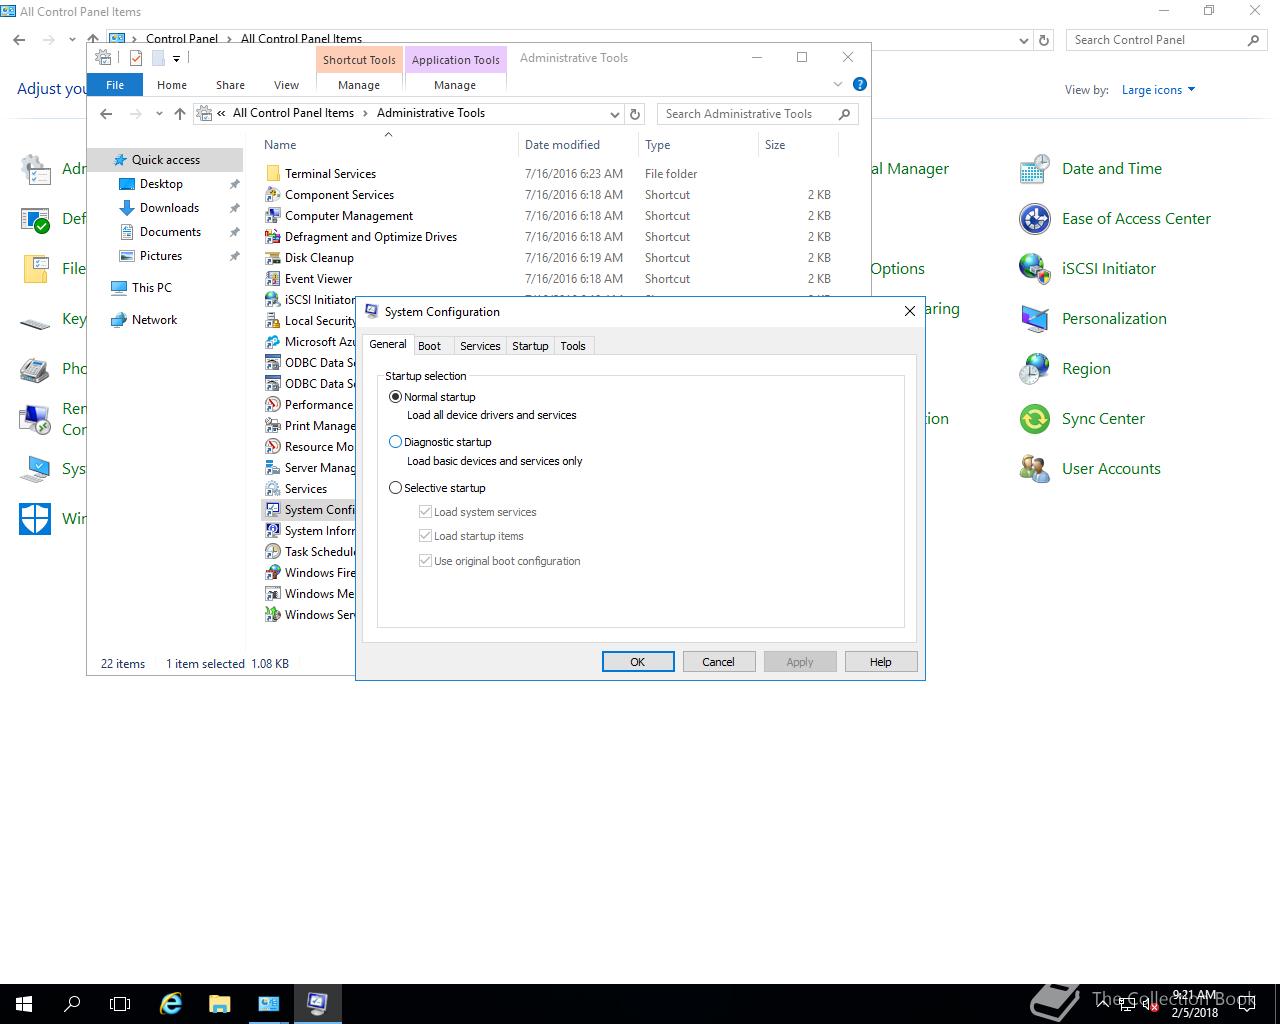
Task: Switch to the Startup tab
Action: pos(530,346)
